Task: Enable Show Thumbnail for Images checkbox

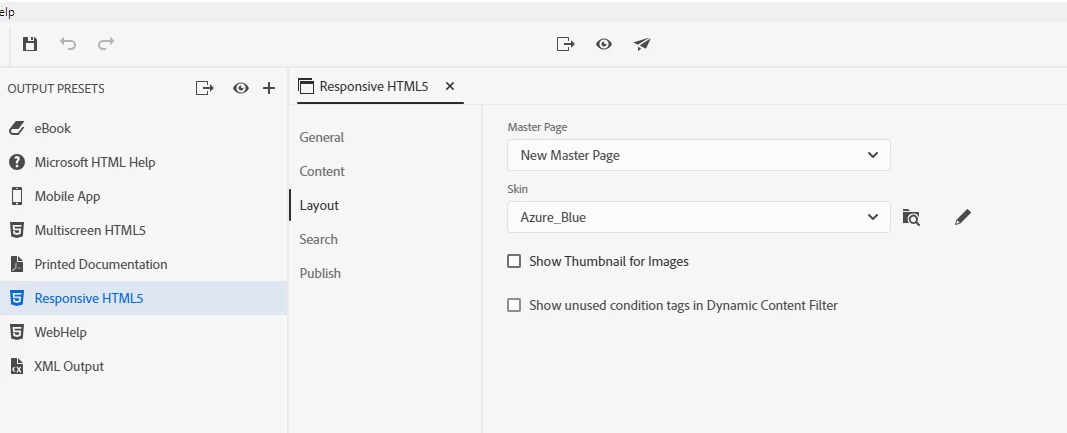Action: (514, 261)
